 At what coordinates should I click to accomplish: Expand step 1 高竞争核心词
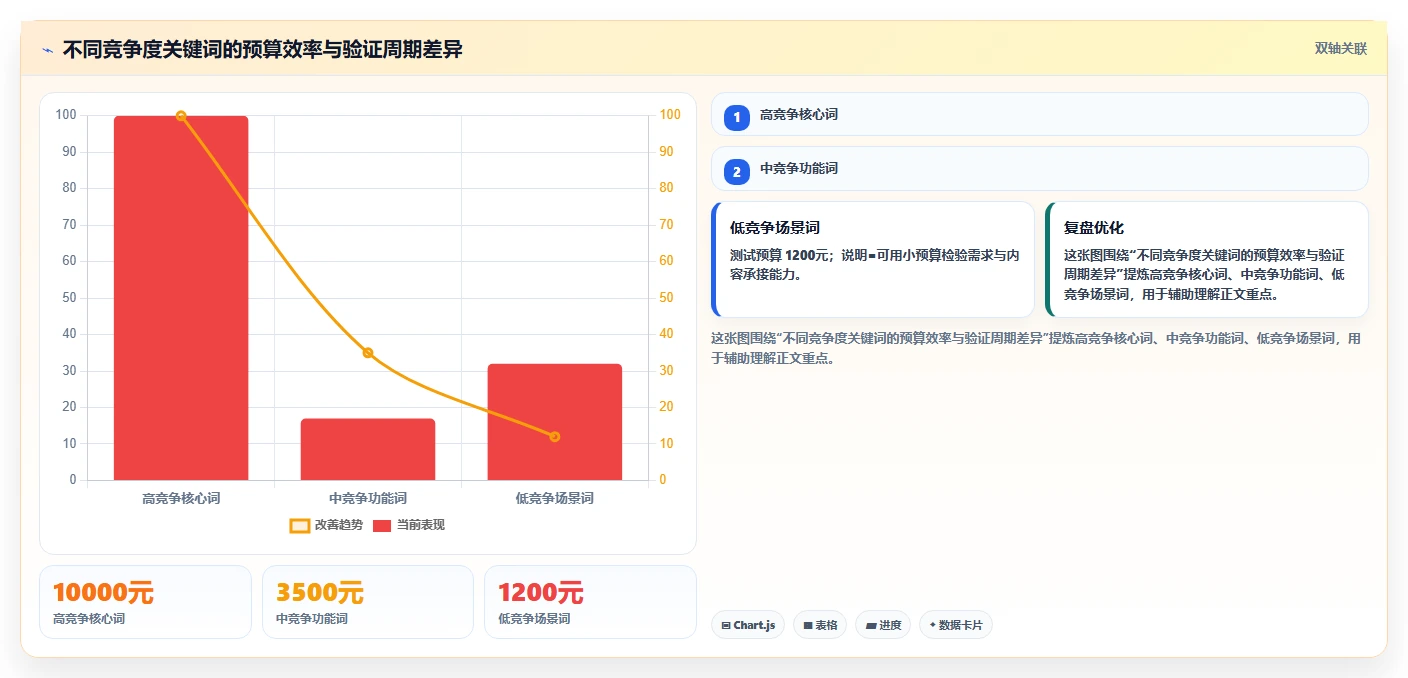tap(1040, 114)
